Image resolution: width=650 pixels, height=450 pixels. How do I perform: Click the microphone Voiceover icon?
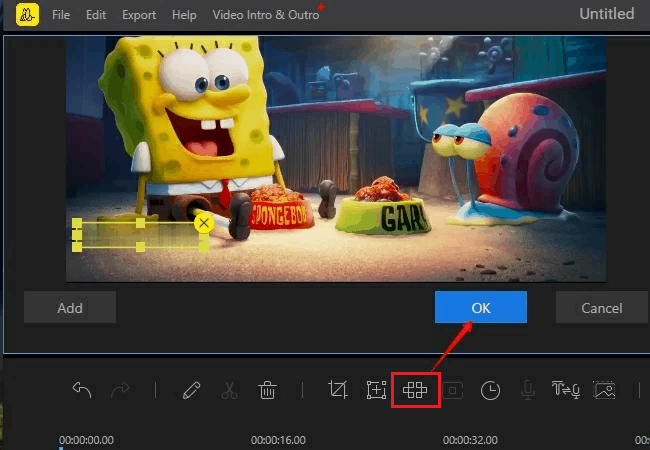(x=528, y=390)
